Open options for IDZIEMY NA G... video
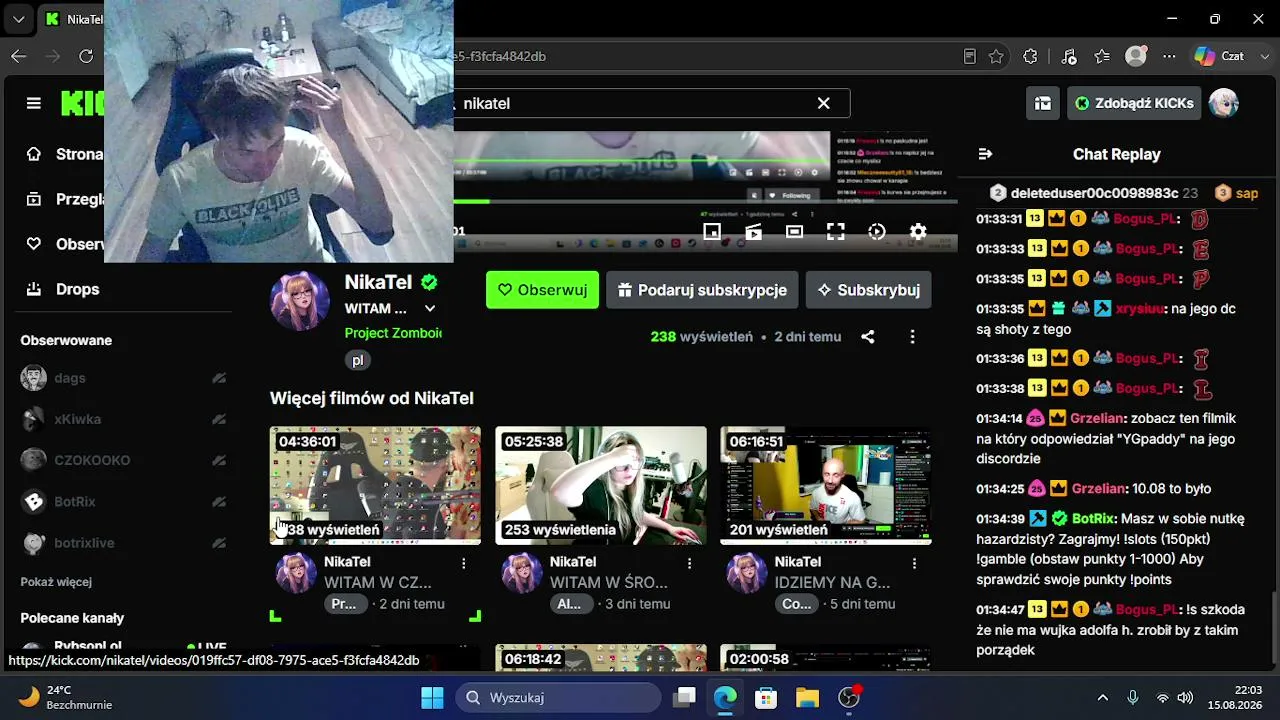The image size is (1280, 720). tap(914, 564)
